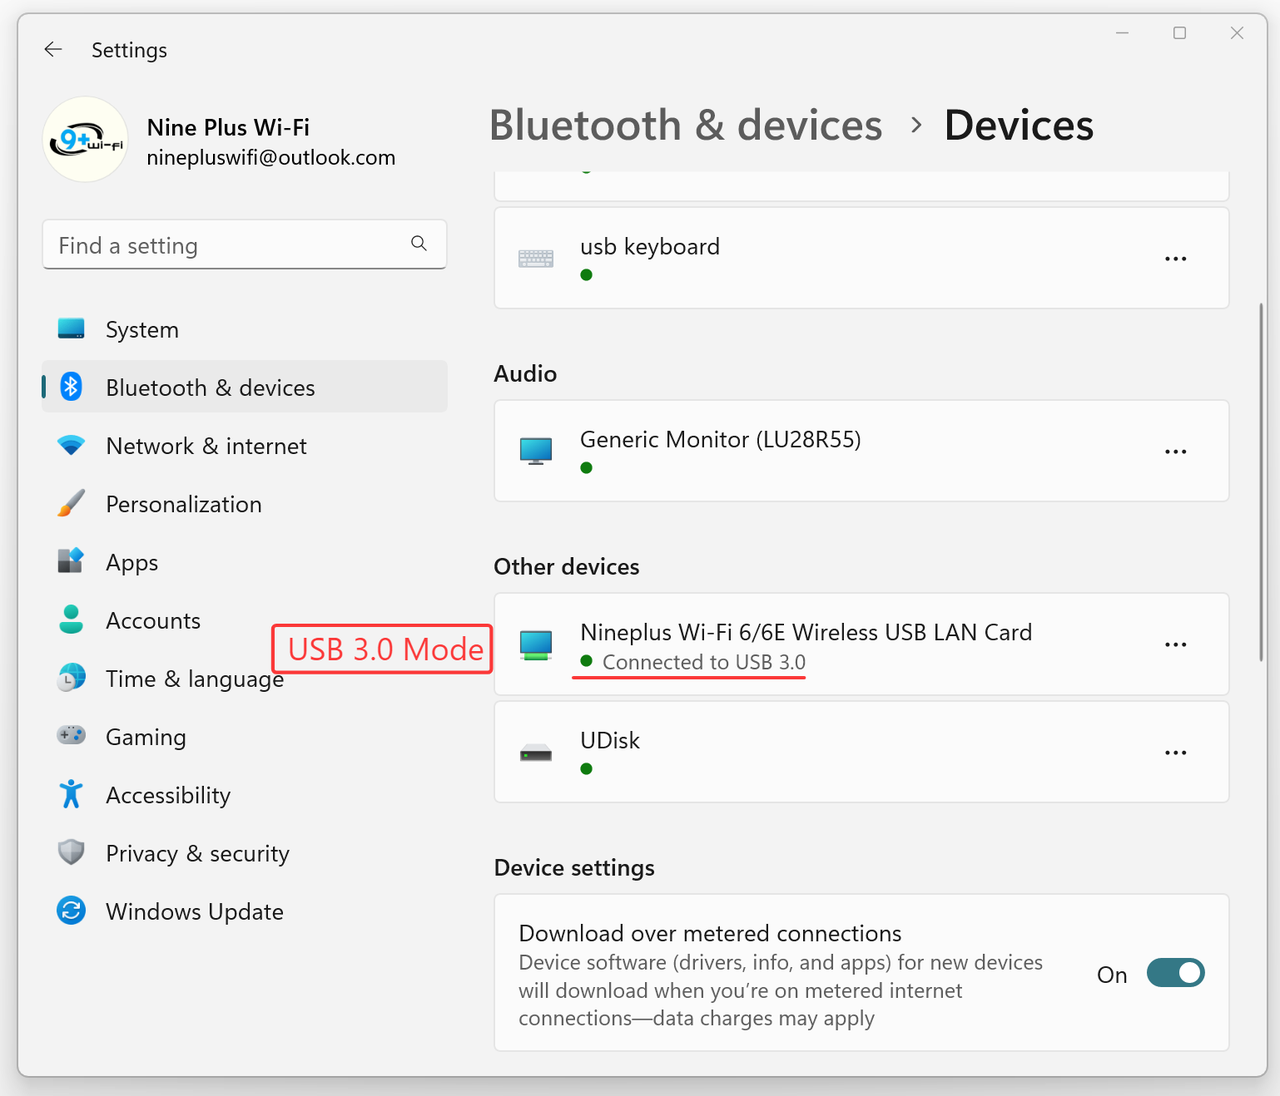Screen dimensions: 1280x1096
Task: Open Time & language settings
Action: (244, 677)
